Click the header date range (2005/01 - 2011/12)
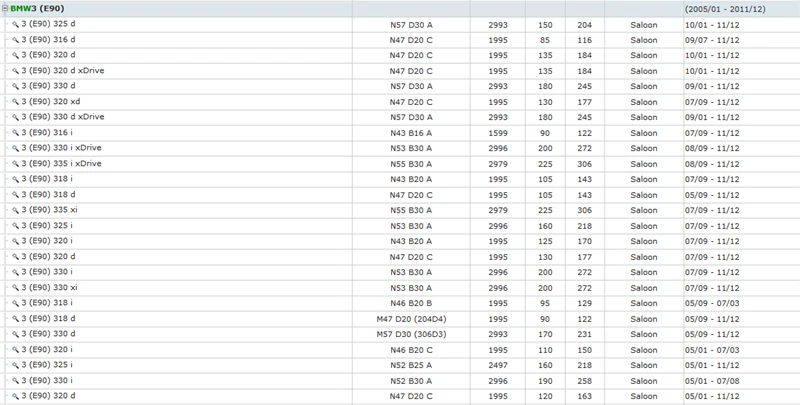This screenshot has height=405, width=800. (x=725, y=9)
